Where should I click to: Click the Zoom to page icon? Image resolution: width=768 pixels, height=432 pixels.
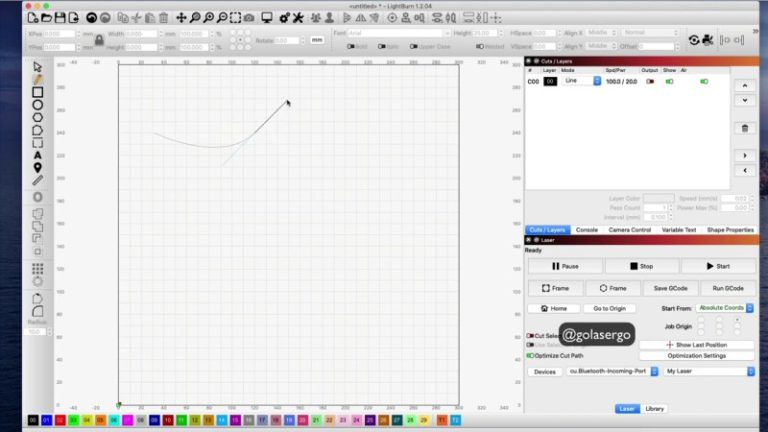click(195, 18)
